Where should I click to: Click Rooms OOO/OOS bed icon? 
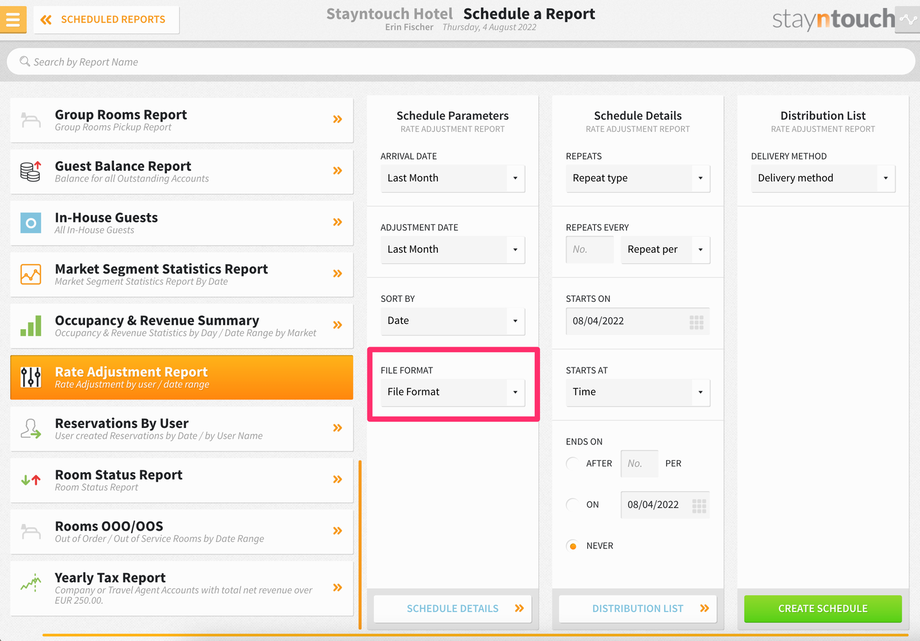click(31, 531)
